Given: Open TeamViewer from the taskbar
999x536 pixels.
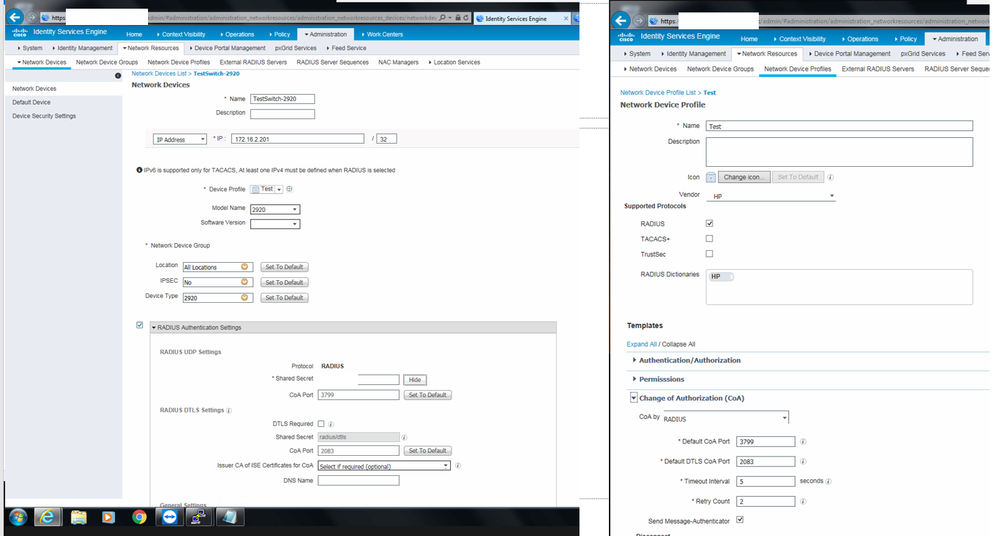Looking at the screenshot, I should coord(169,517).
